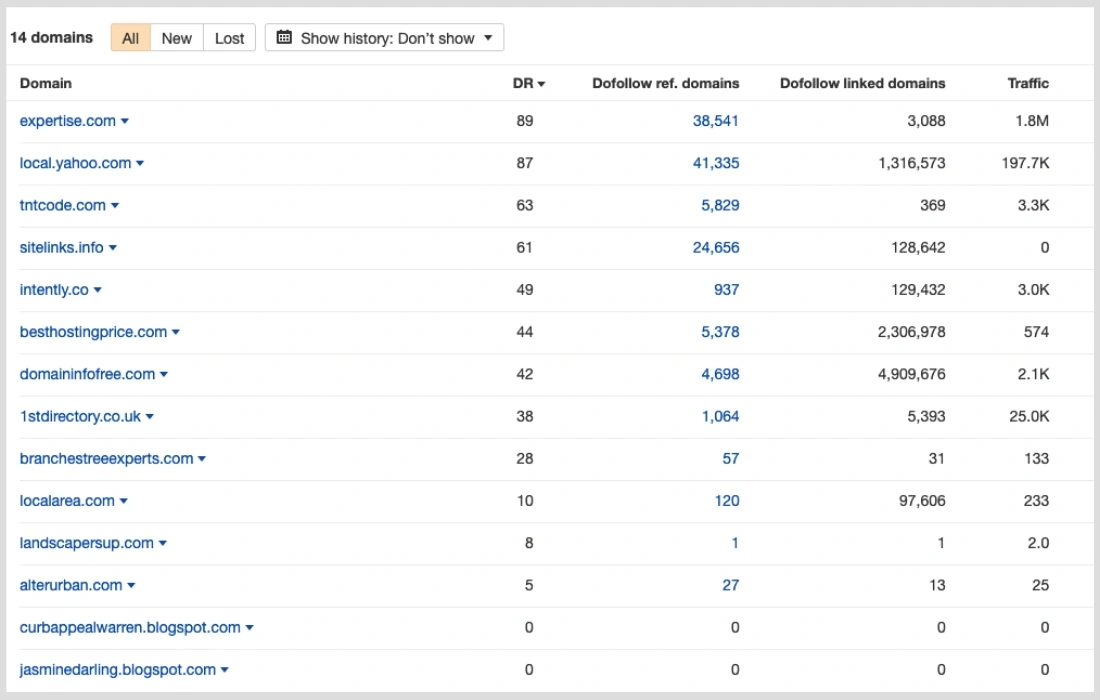Click the ref. domains link for landscapersup.com
This screenshot has height=700, width=1100.
point(735,543)
